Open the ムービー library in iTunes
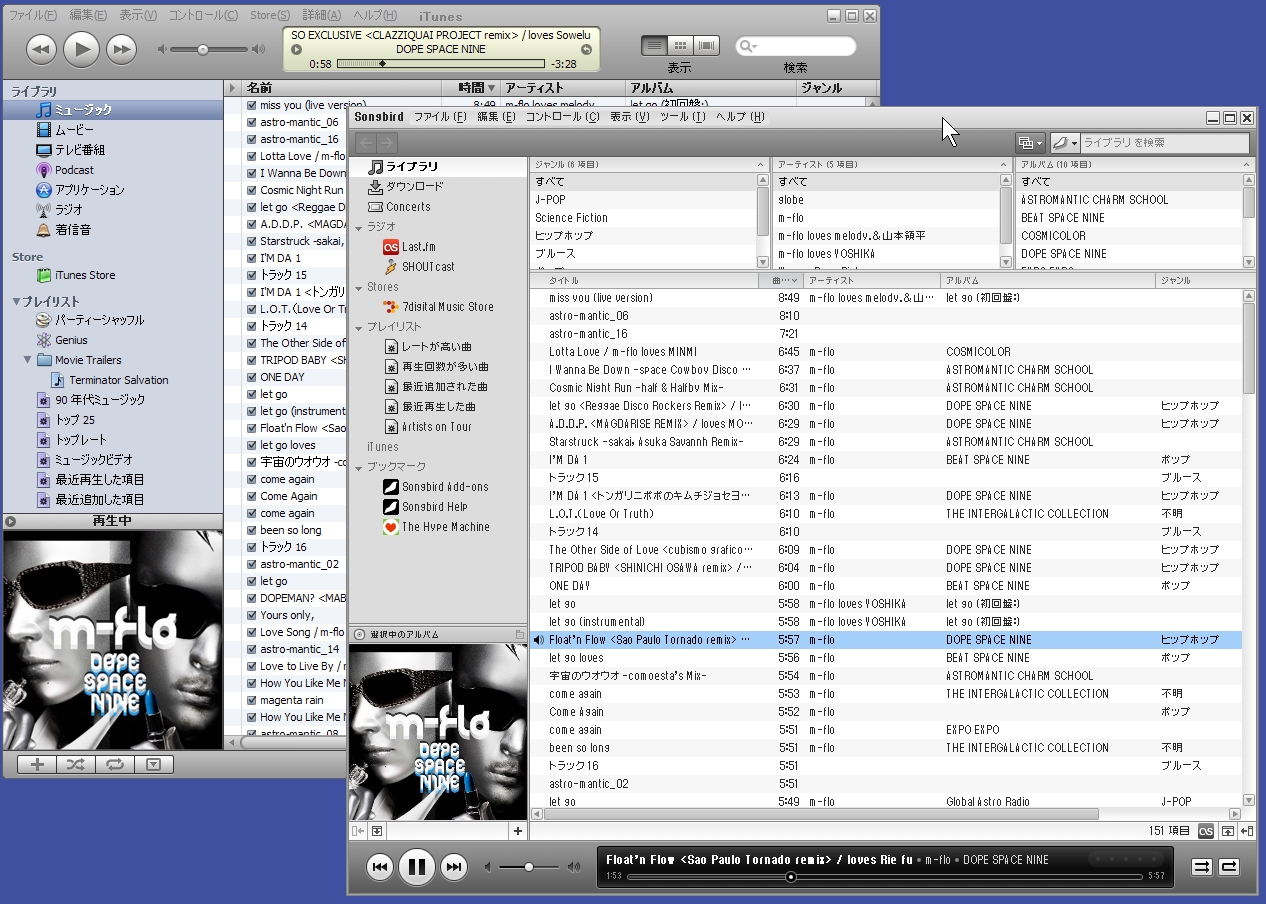 [73, 130]
